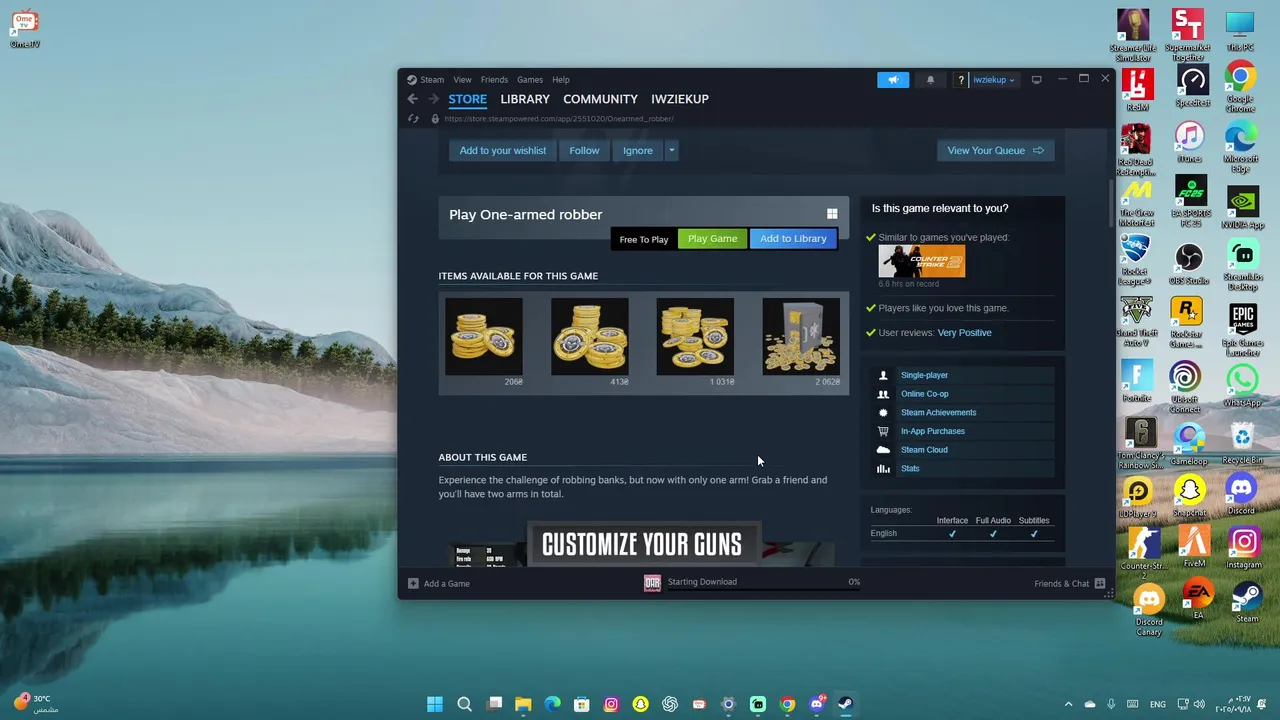Open the Windows Start menu

click(435, 704)
